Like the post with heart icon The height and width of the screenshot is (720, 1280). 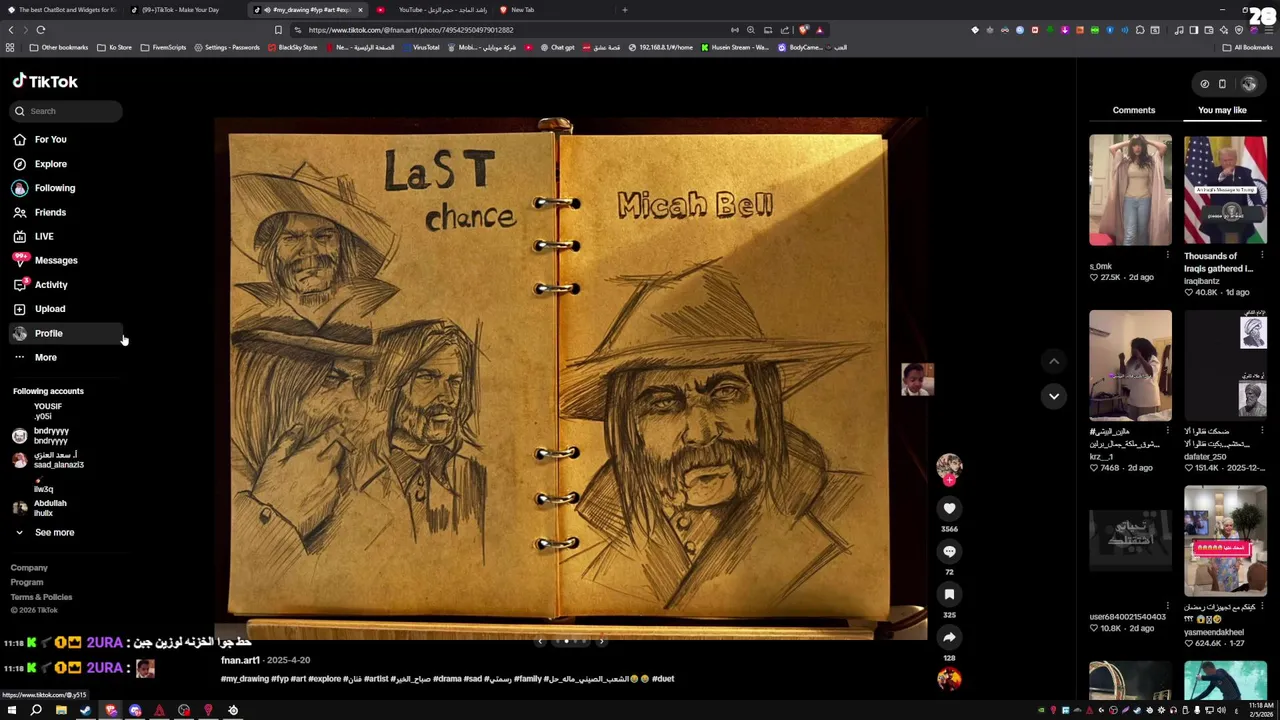949,509
